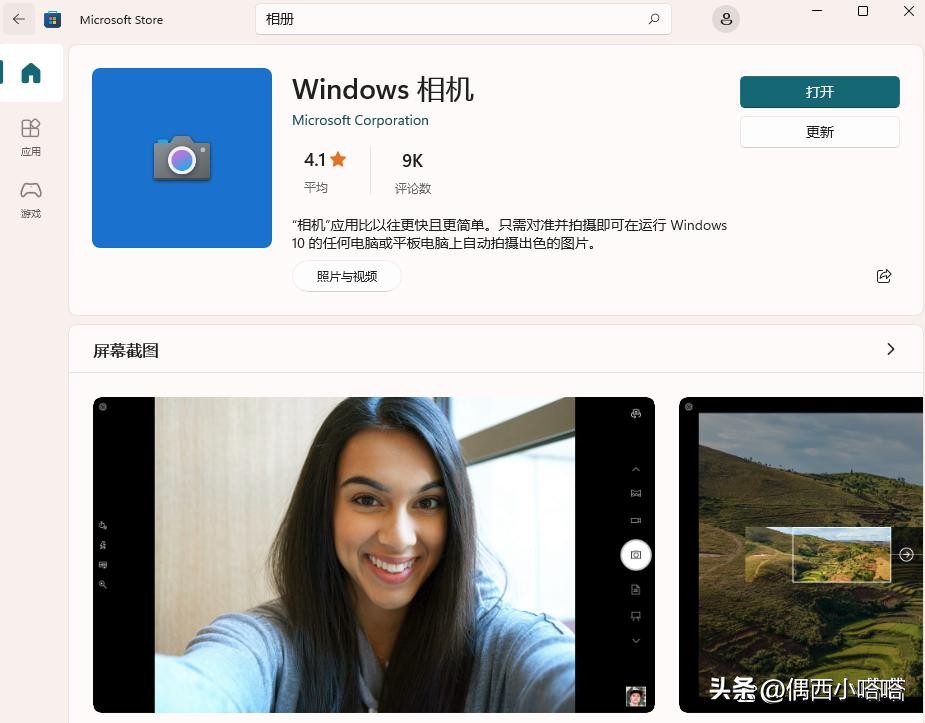Click the right arrow on the screenshot carousel
This screenshot has height=723, width=925.
906,554
